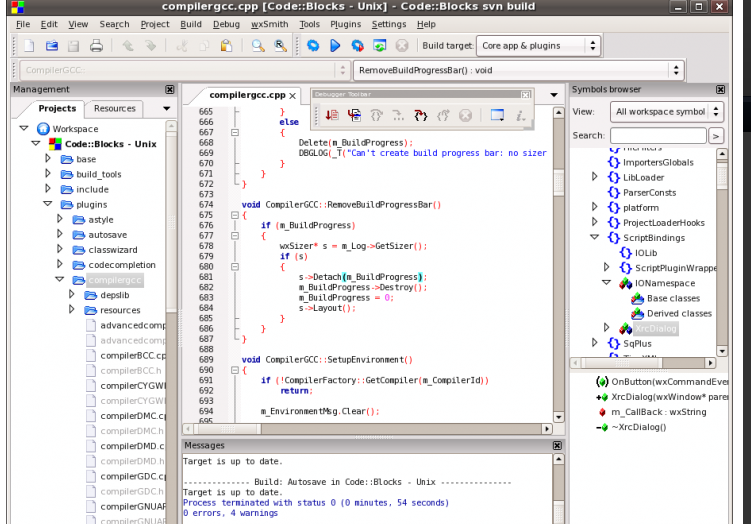
Task: Click the Next line debugger icon
Action: click(x=376, y=115)
